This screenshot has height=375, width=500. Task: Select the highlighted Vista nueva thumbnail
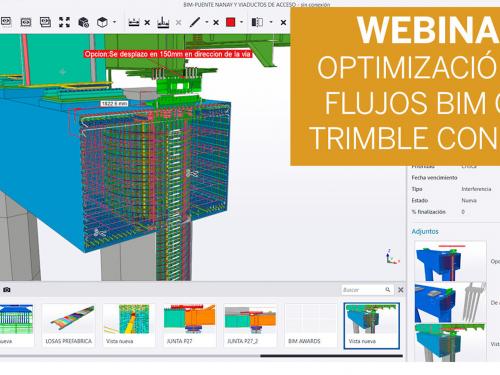(372, 326)
